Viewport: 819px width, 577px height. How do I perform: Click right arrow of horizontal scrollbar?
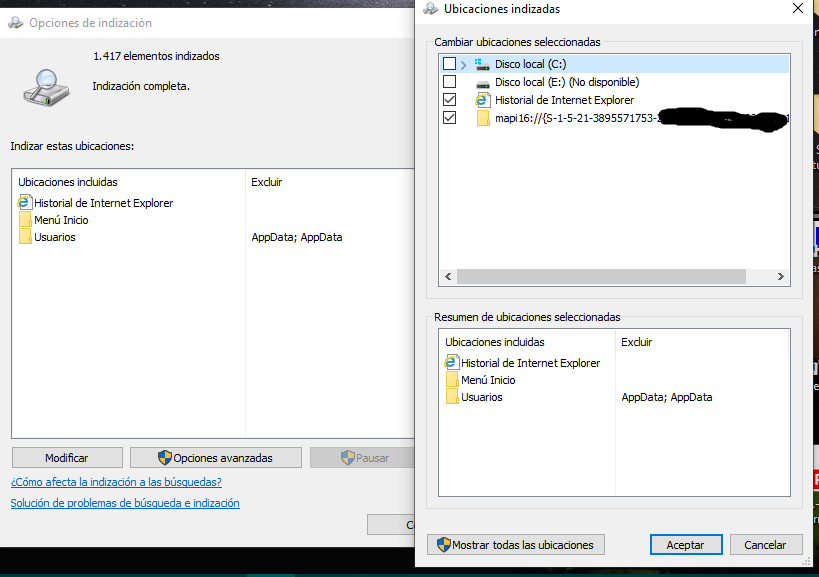tap(780, 276)
